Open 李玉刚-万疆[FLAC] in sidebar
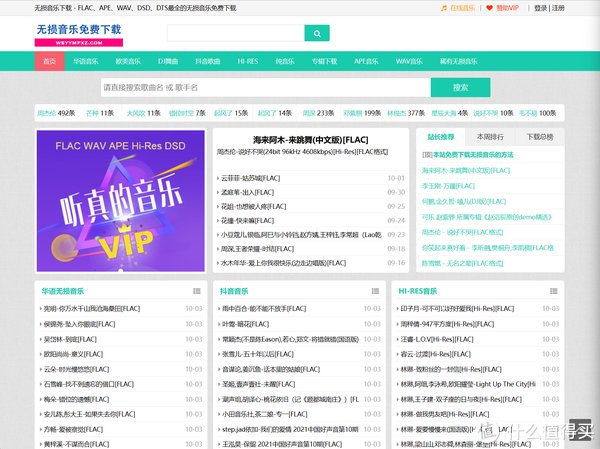Viewport: 600px width, 449px height. (x=448, y=186)
